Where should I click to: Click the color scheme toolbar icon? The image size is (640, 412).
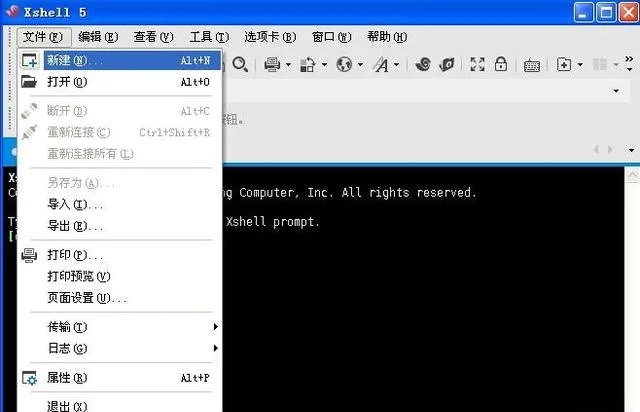(307, 64)
